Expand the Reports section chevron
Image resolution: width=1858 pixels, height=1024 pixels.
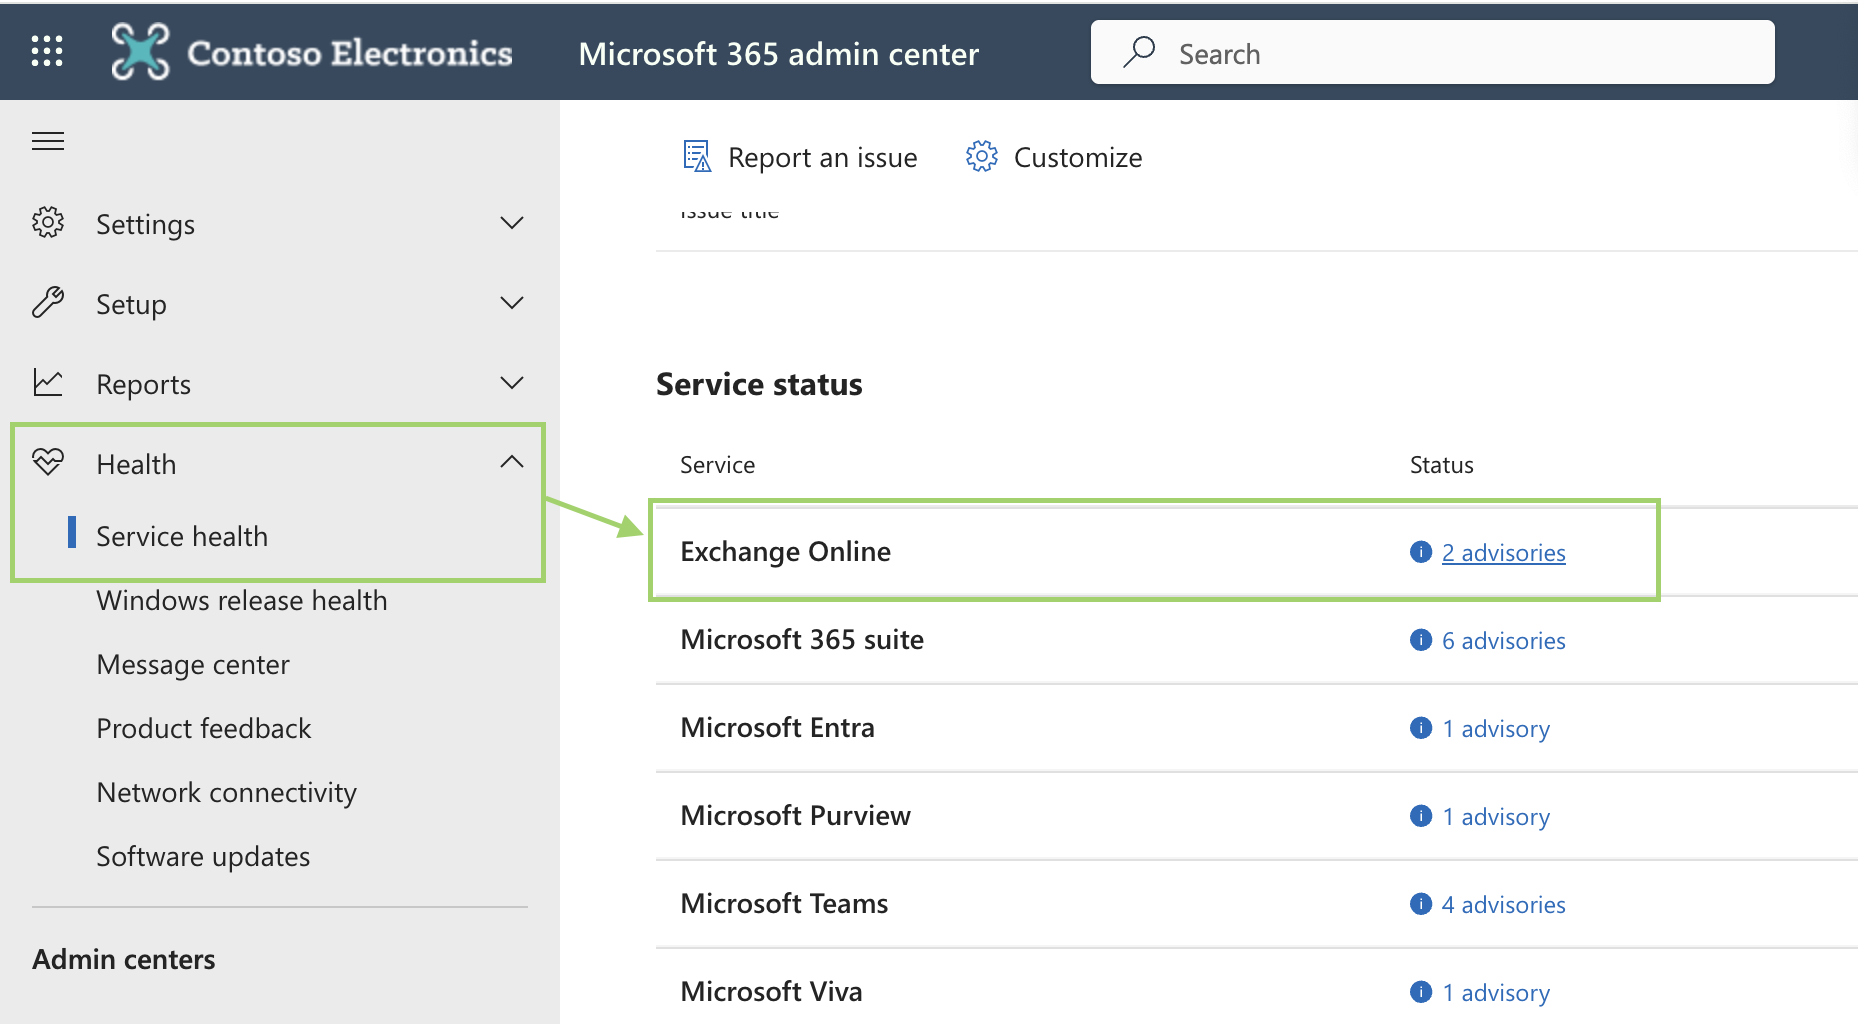coord(512,383)
